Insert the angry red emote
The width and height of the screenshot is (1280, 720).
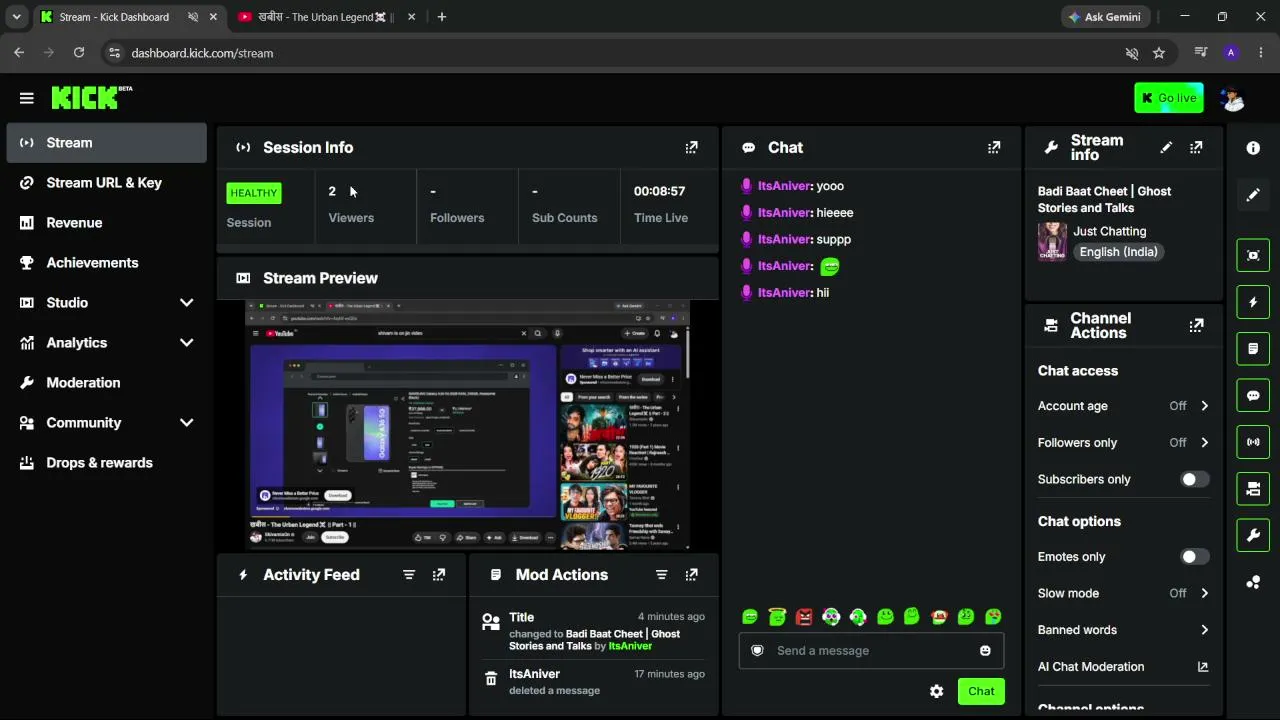pos(804,617)
